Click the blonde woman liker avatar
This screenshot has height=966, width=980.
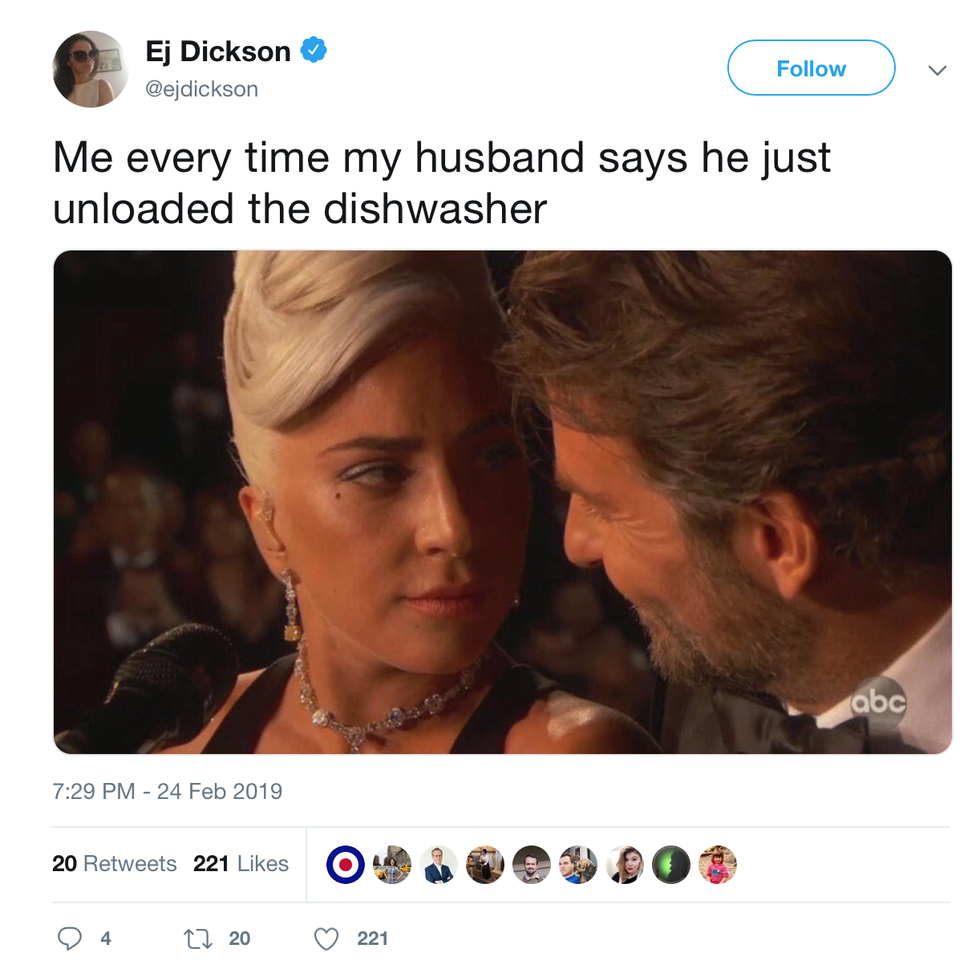(624, 864)
